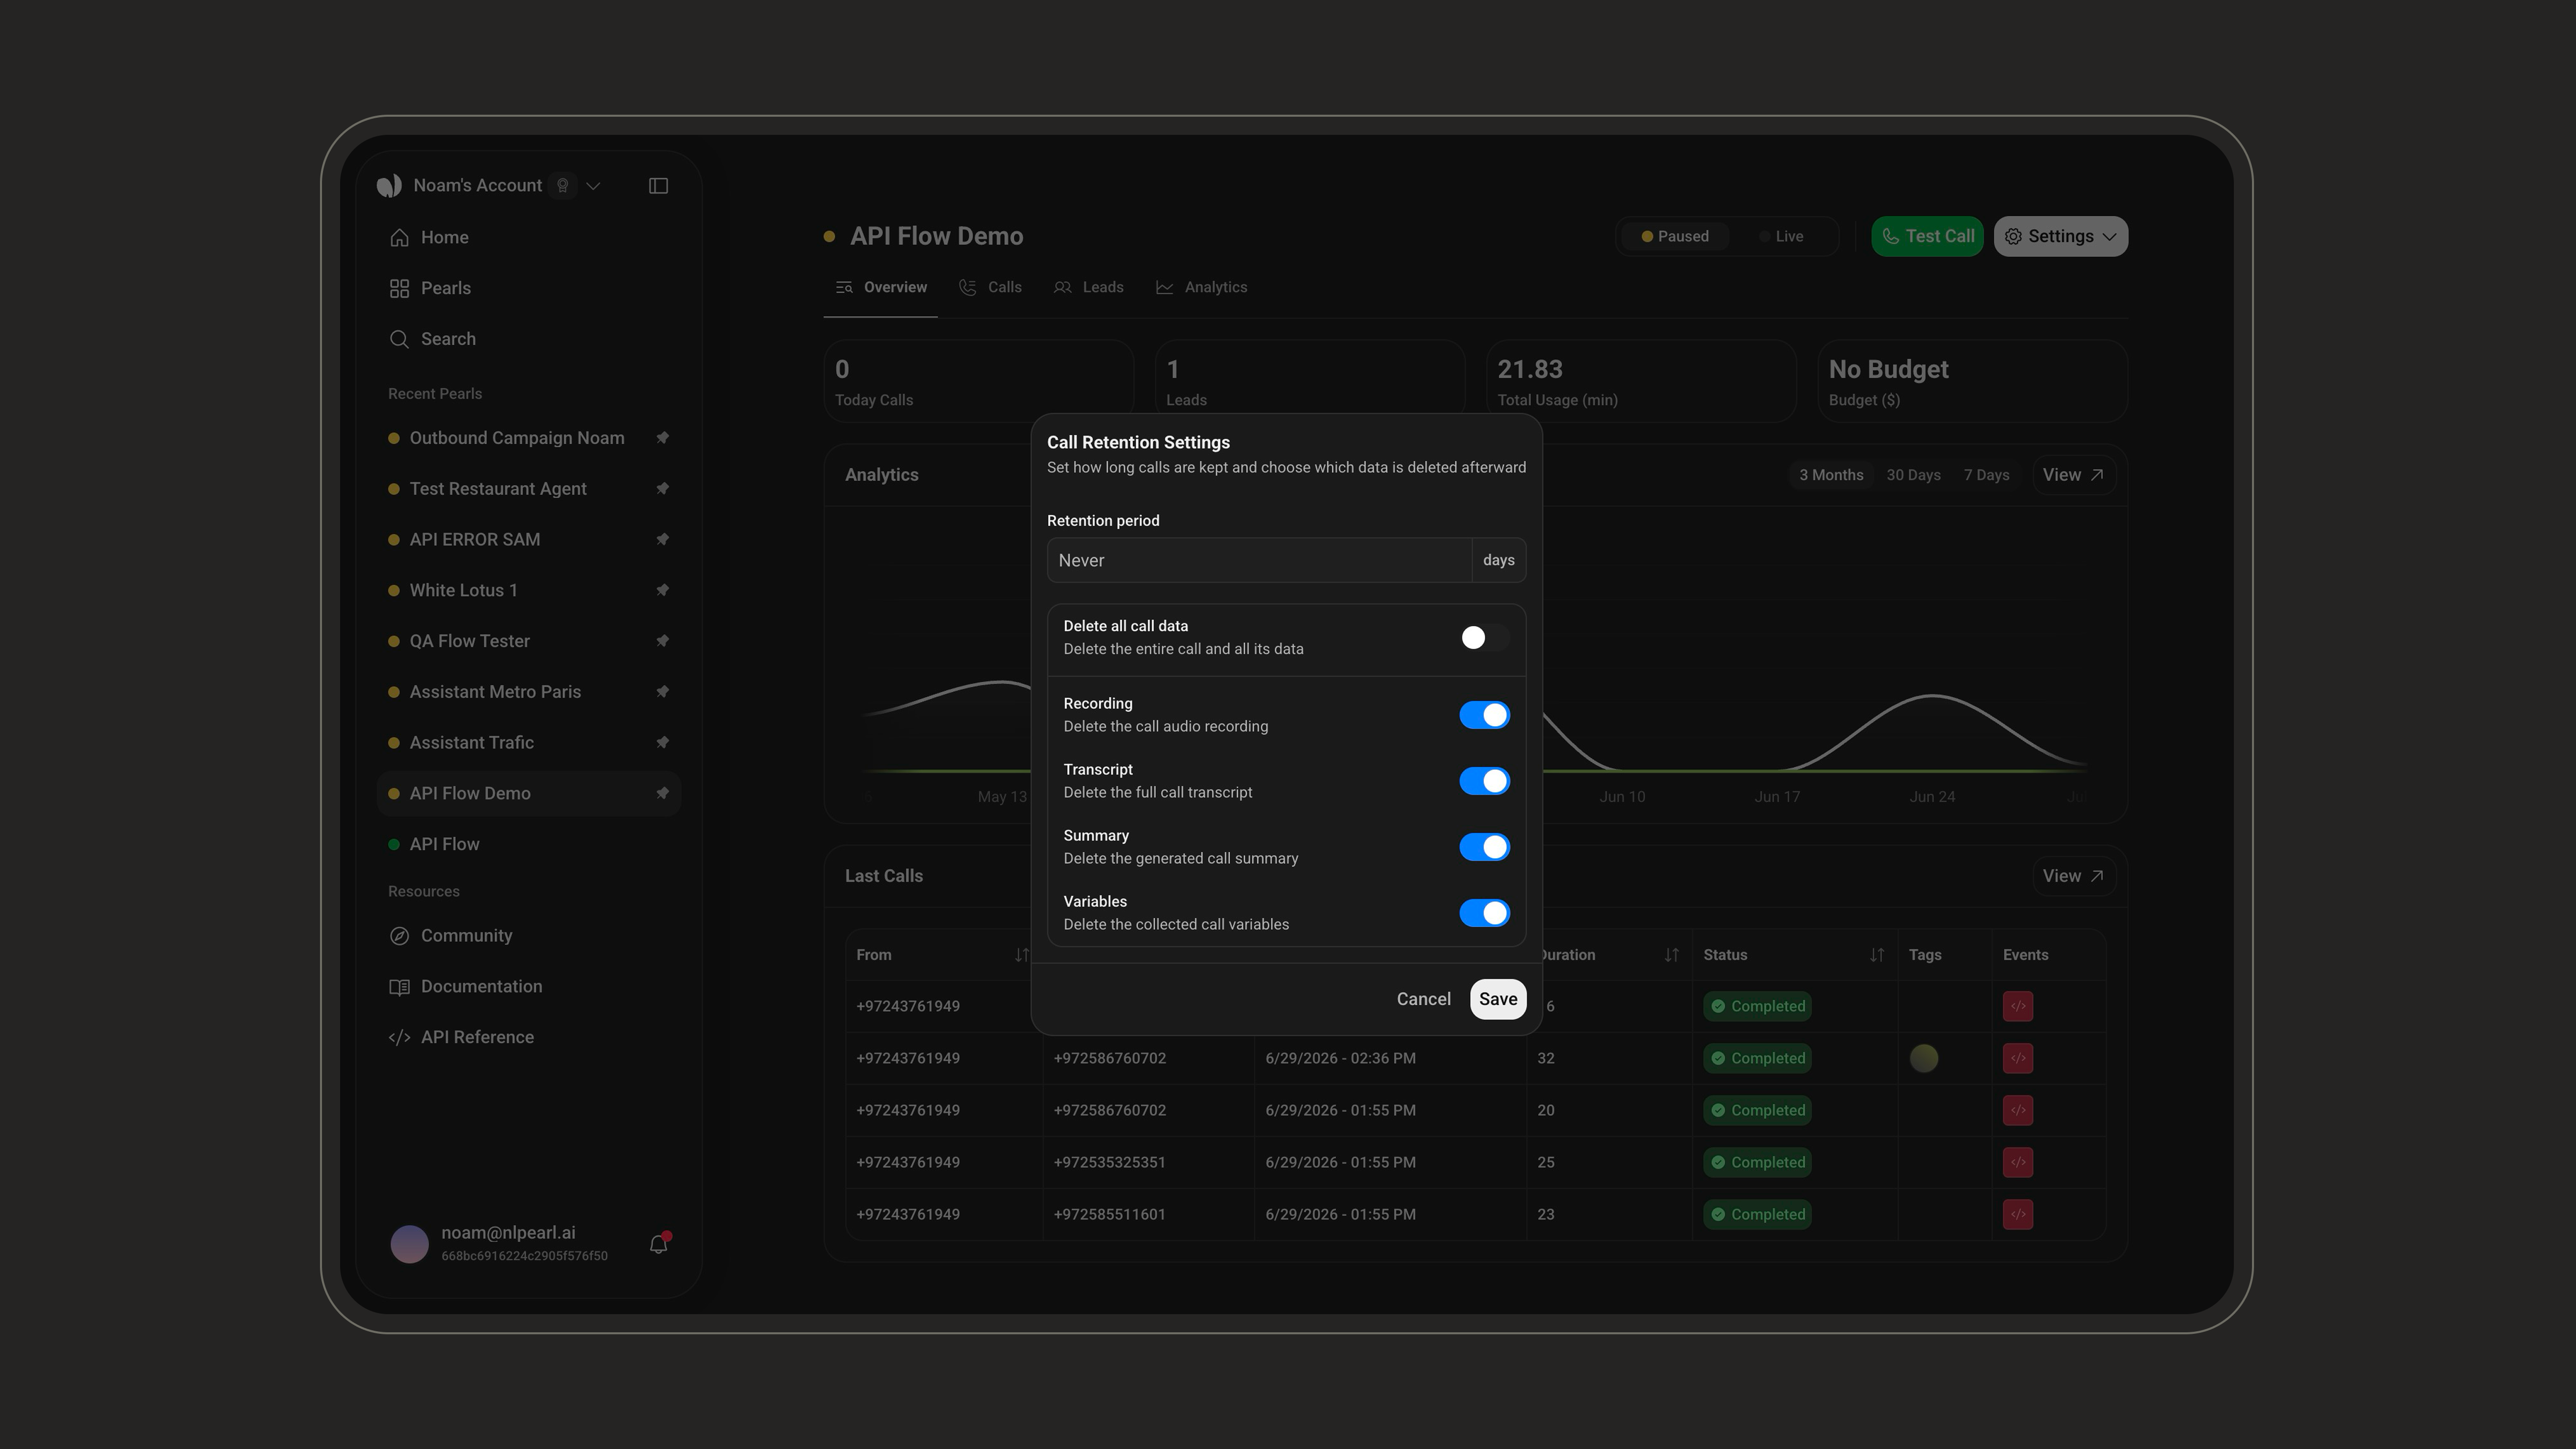Collapse the sidebar panel icon

pos(658,186)
